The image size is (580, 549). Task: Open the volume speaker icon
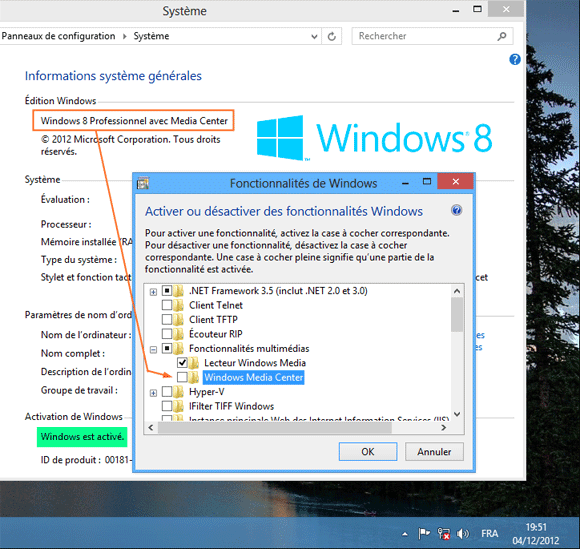(462, 533)
